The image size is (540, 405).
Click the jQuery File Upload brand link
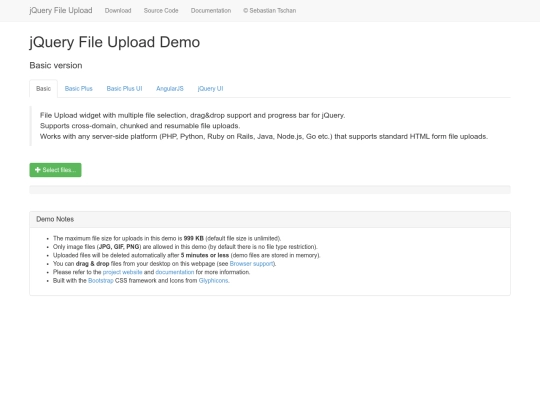(61, 10)
